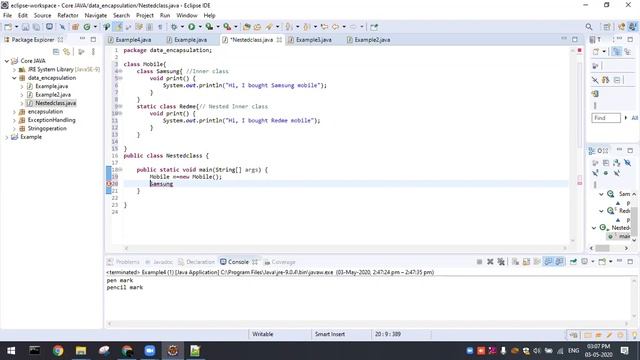The width and height of the screenshot is (640, 360).
Task: Switch to the Example4.java editor tab
Action: (x=133, y=40)
